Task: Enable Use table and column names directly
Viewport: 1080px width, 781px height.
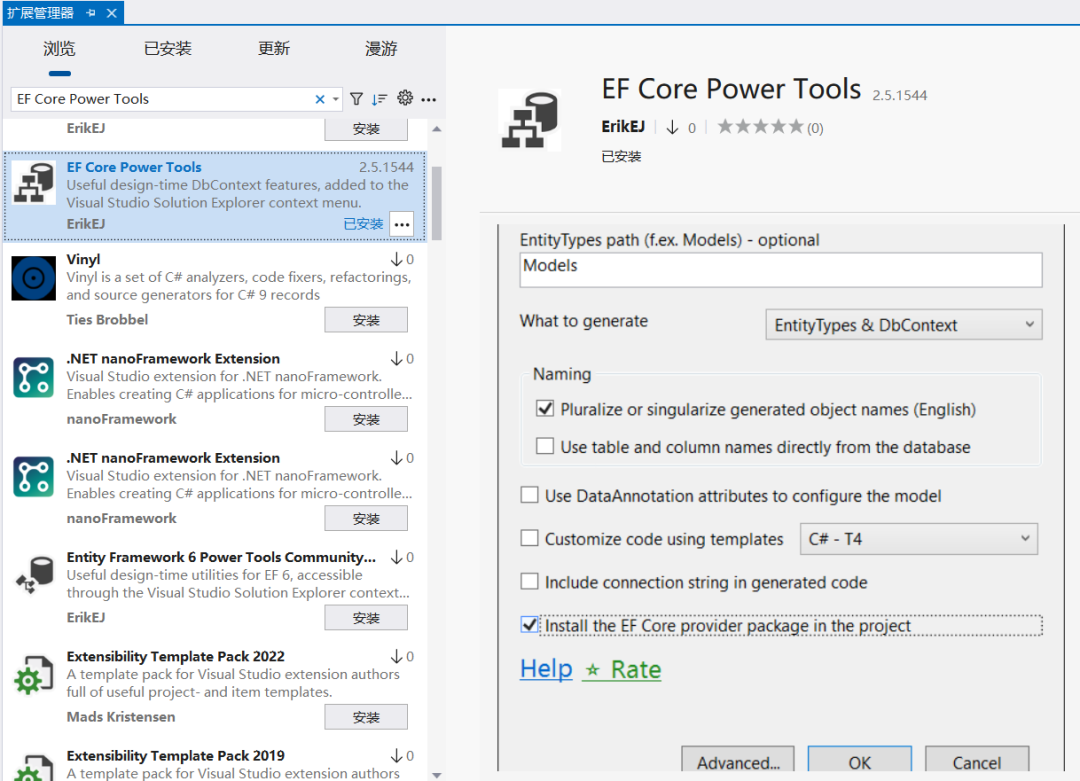Action: 545,446
